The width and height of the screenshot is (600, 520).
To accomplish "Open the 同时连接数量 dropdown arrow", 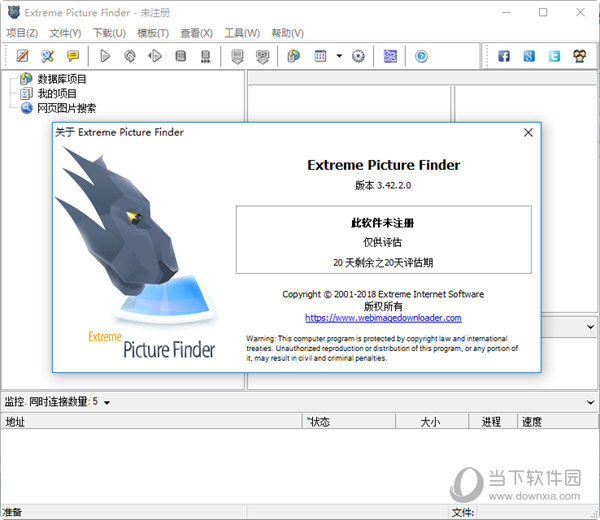I will point(107,403).
